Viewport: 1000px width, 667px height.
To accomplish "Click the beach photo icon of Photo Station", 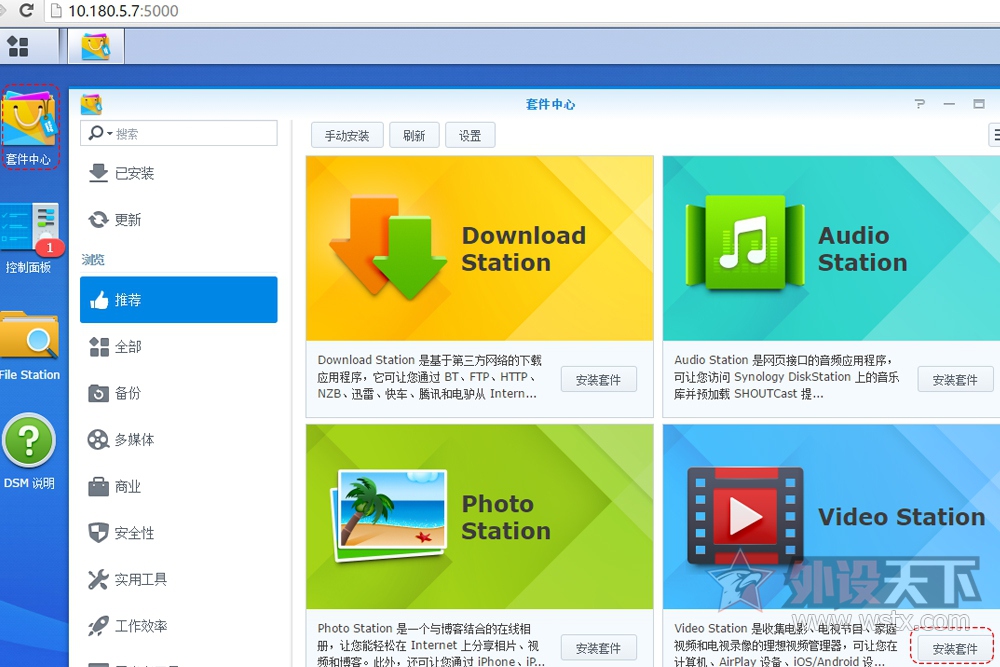I will click(x=389, y=517).
